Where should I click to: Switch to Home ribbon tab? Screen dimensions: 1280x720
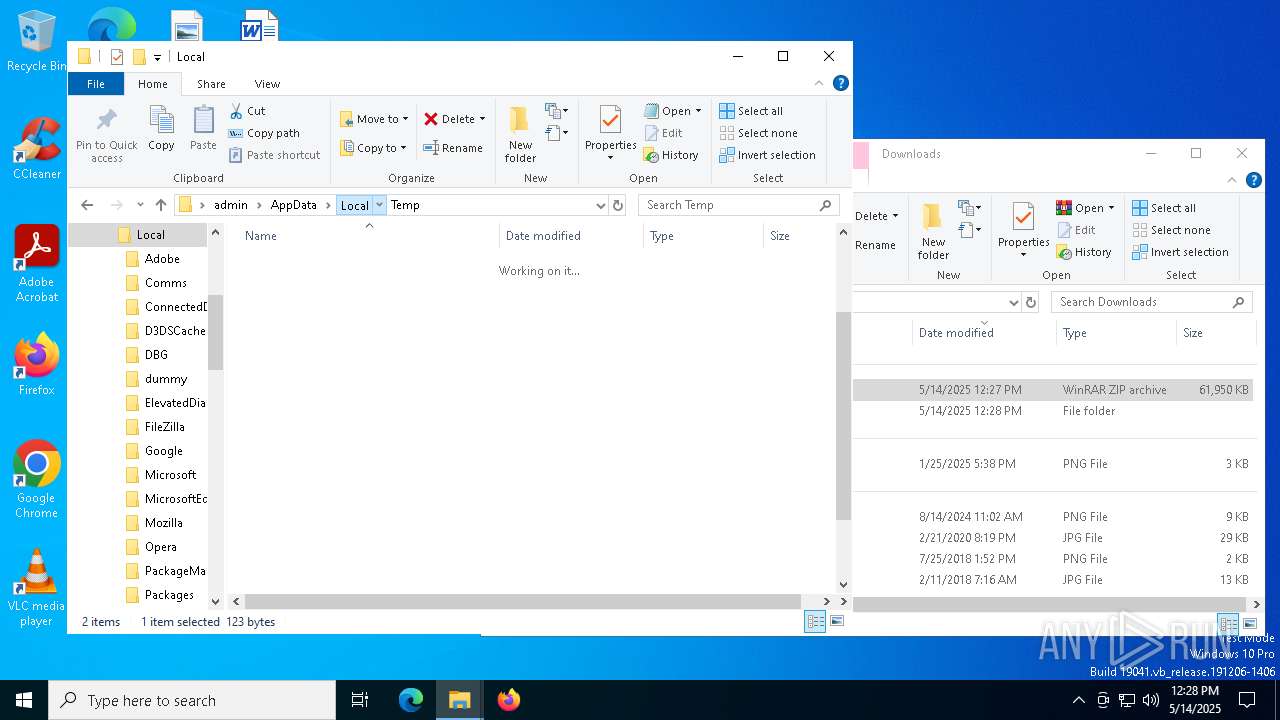[153, 84]
